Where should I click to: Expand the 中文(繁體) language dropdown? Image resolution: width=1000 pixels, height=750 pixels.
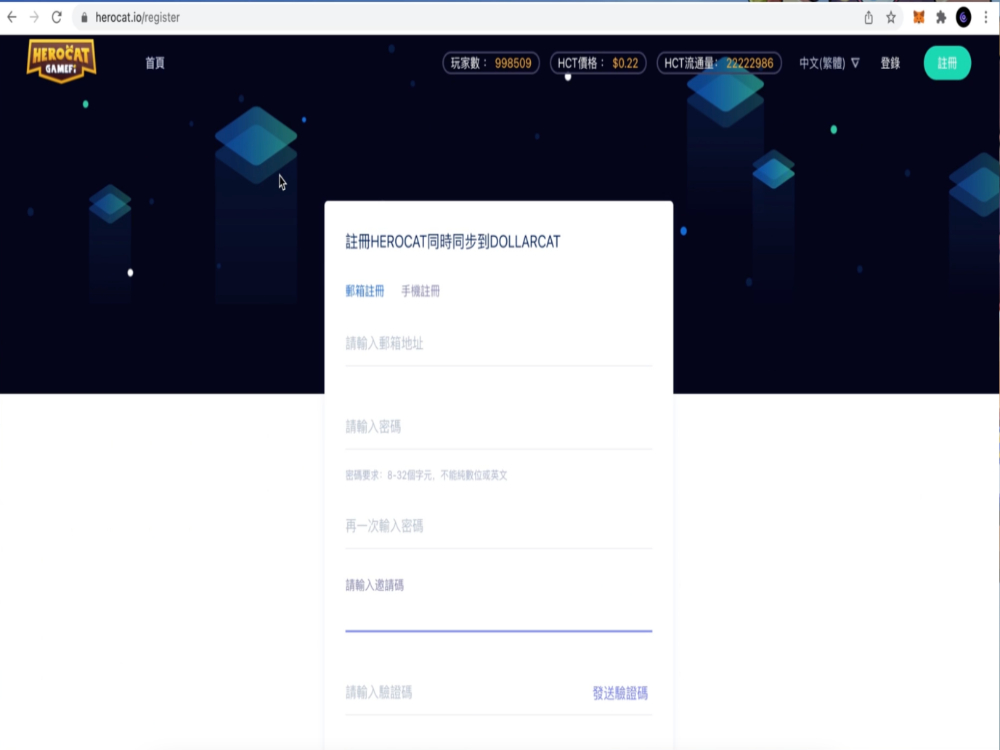click(829, 63)
